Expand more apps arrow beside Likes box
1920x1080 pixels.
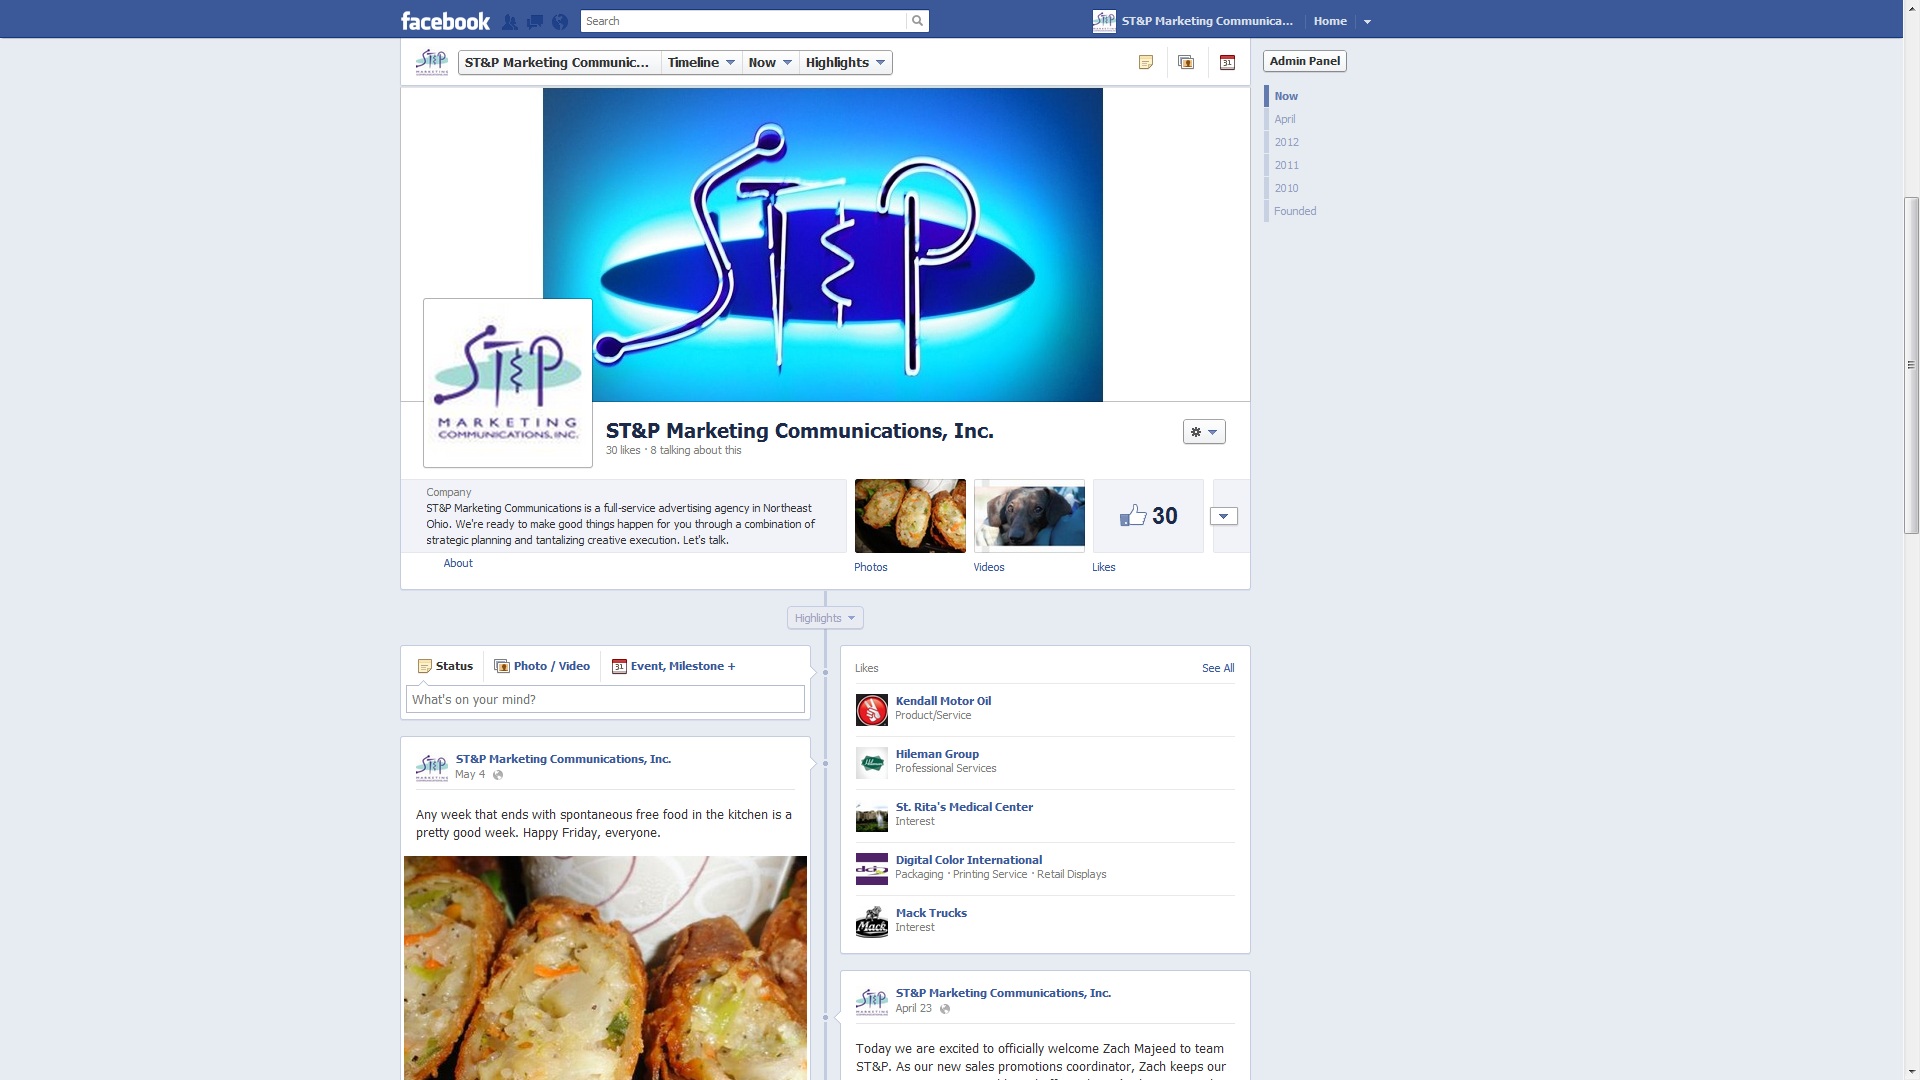point(1224,516)
